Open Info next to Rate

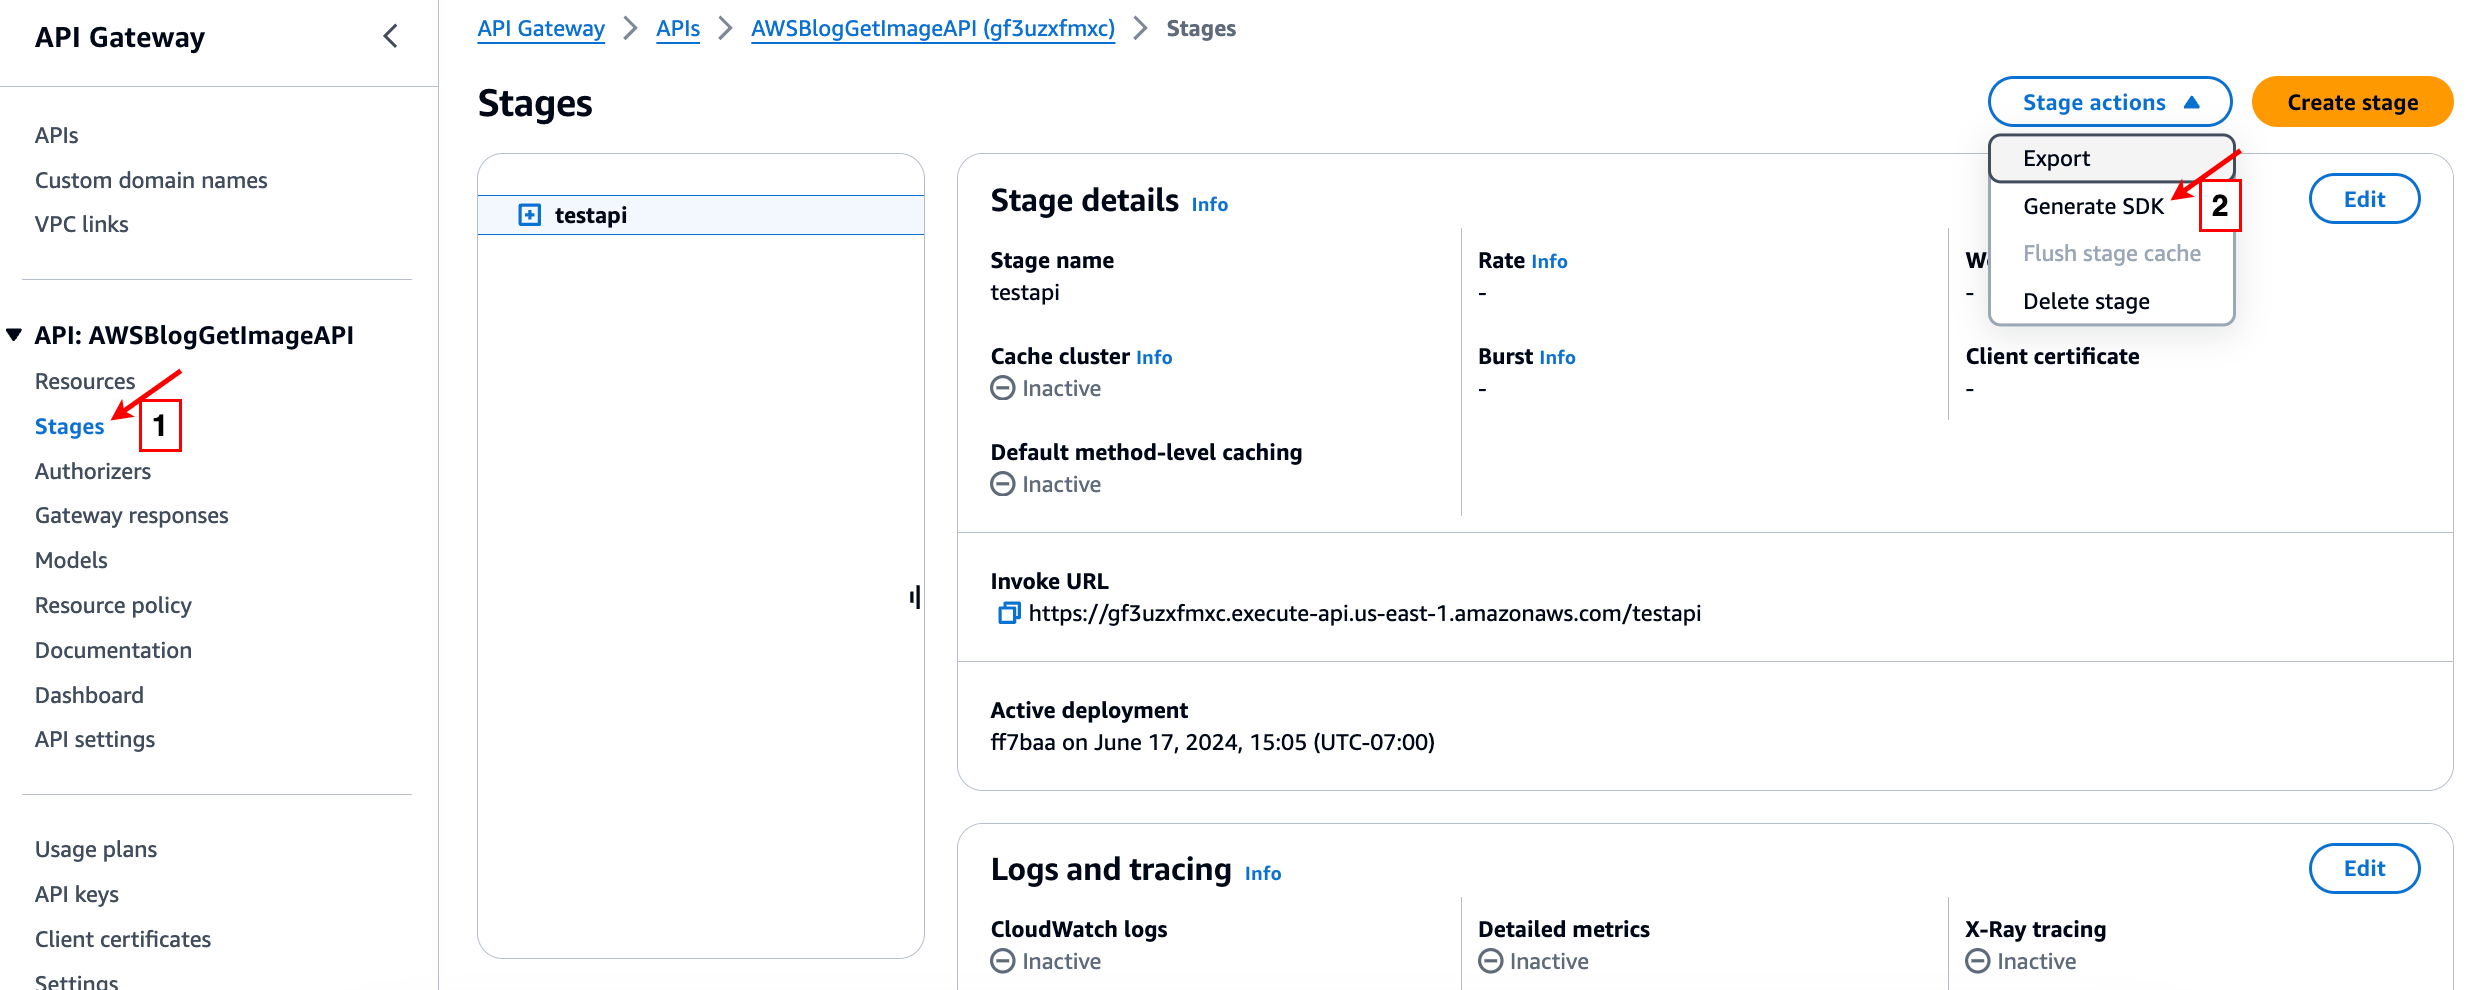click(x=1549, y=261)
